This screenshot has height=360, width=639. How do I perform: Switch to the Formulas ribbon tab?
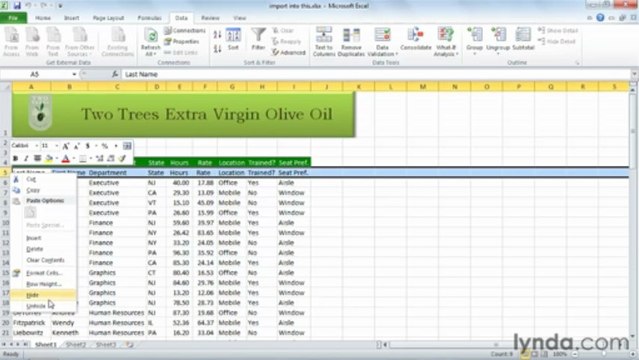tap(149, 18)
